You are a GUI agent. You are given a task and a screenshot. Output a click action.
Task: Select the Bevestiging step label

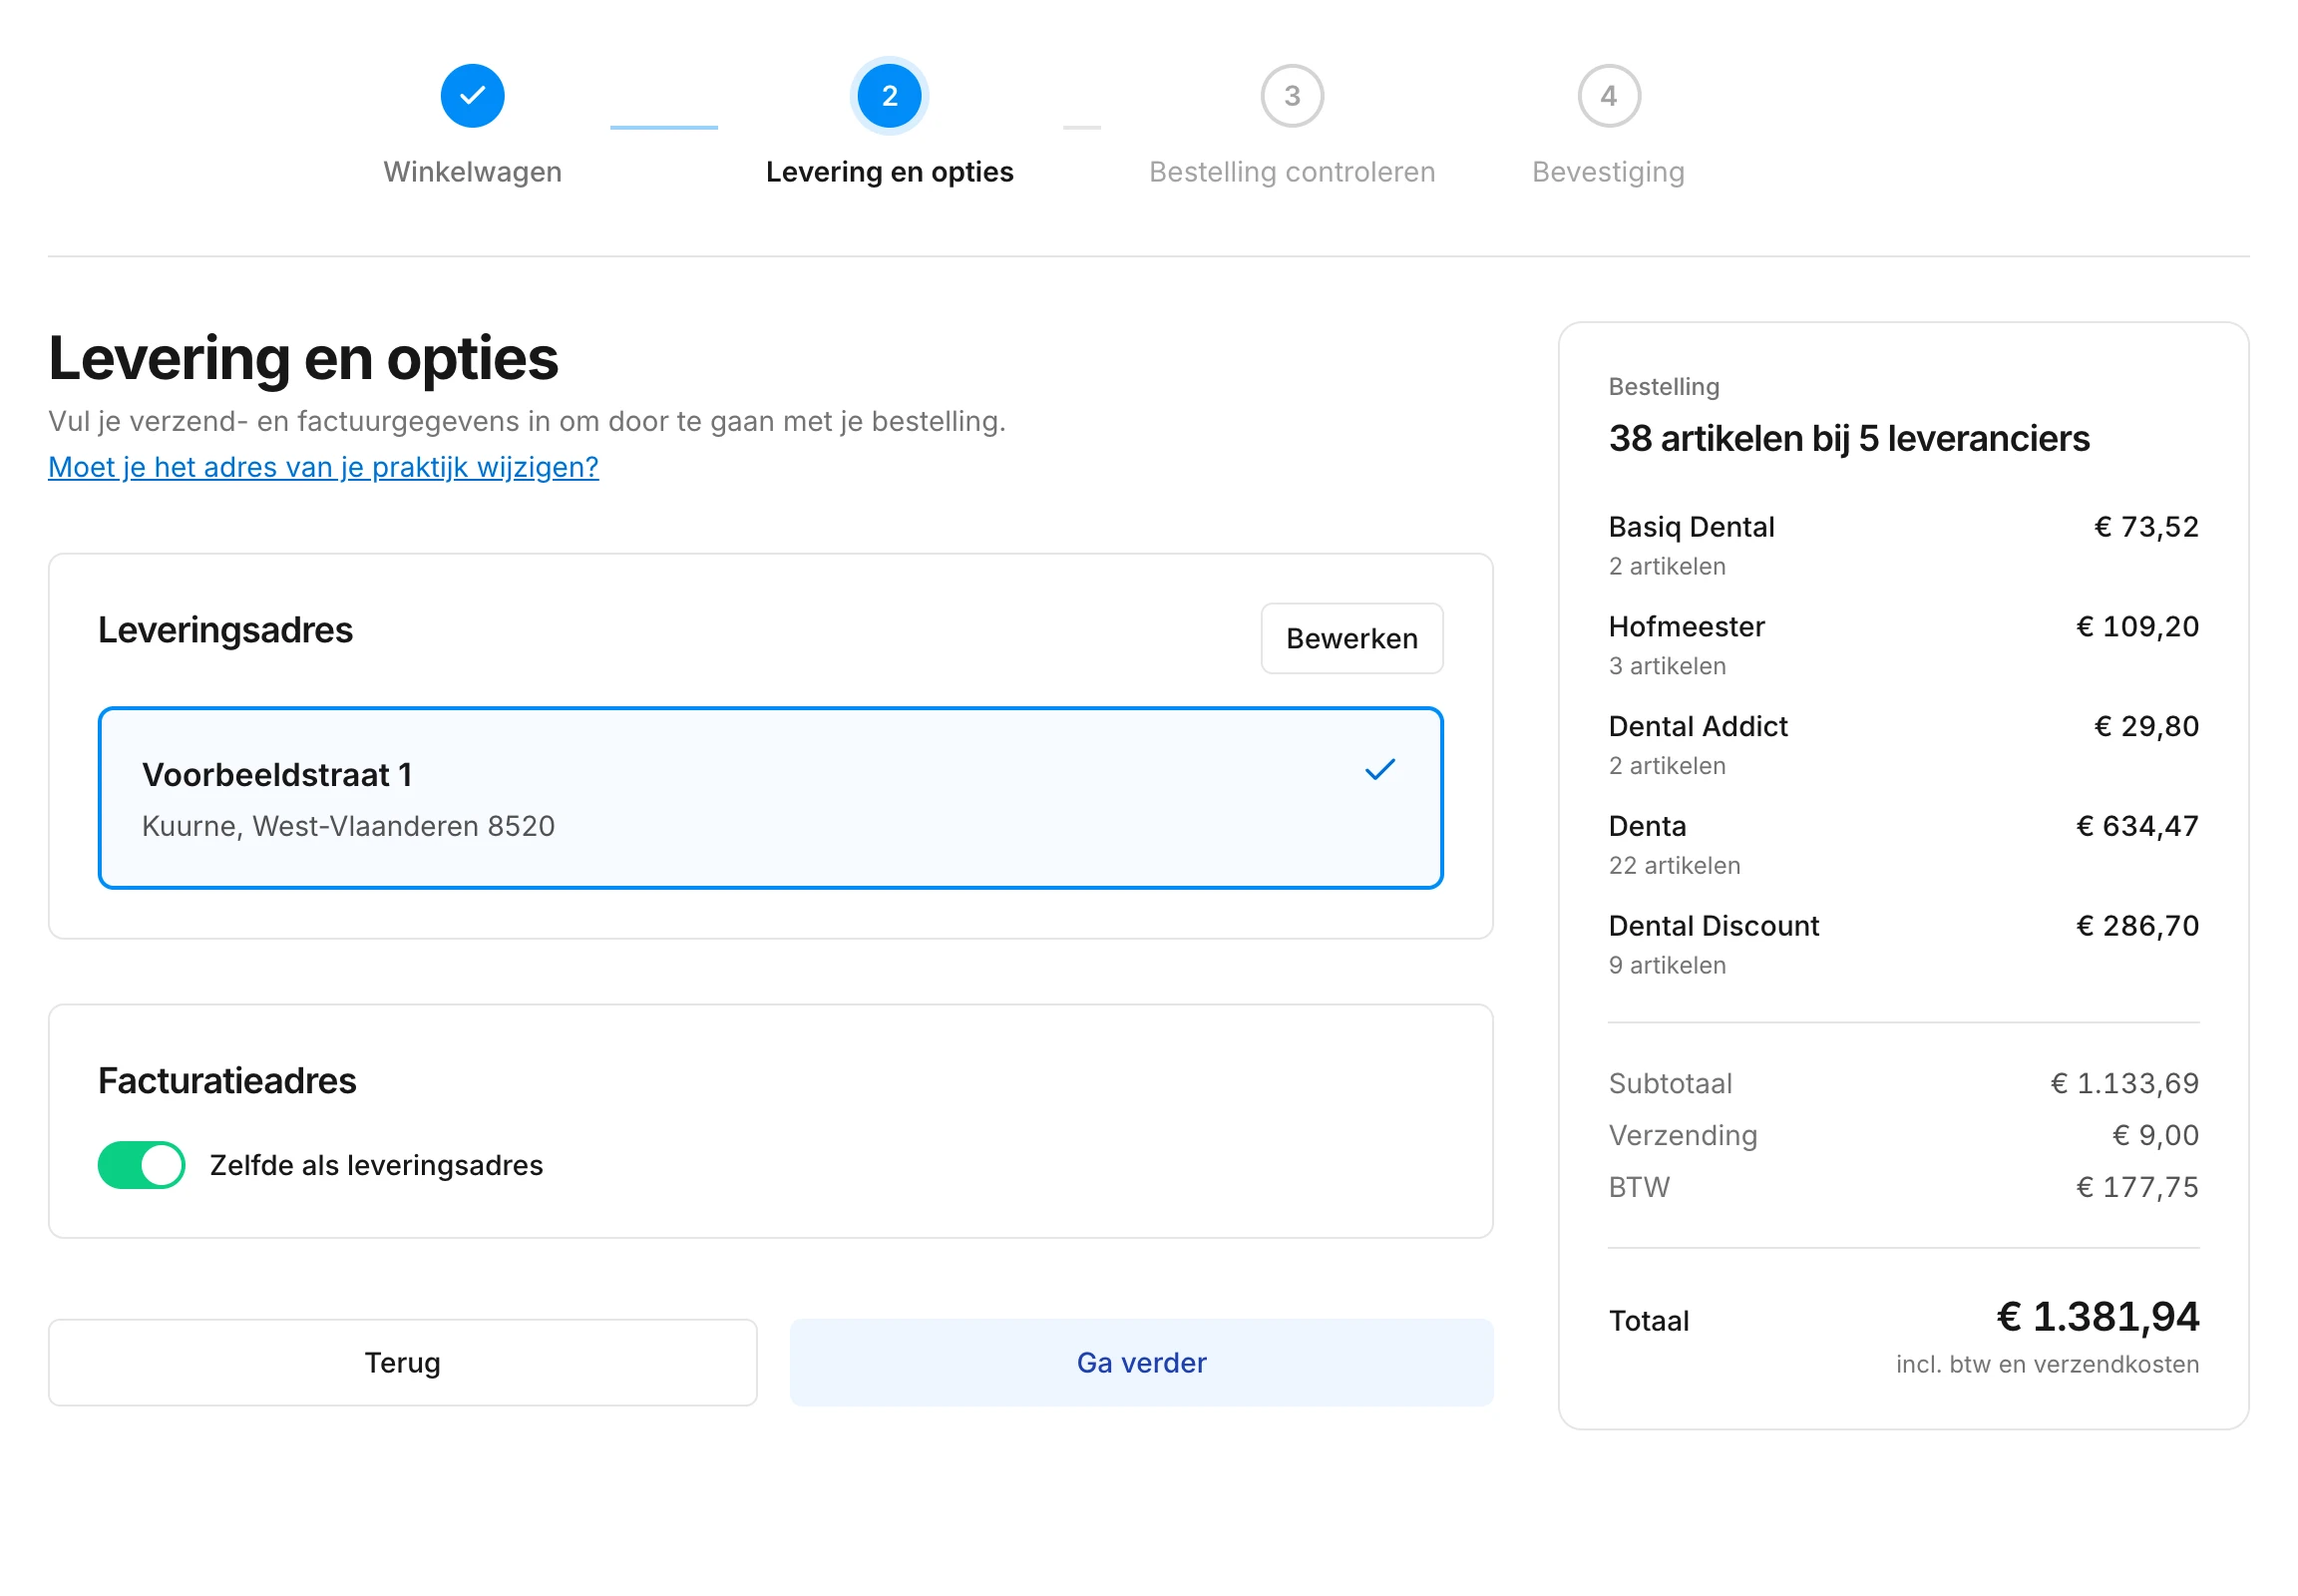[x=1608, y=172]
